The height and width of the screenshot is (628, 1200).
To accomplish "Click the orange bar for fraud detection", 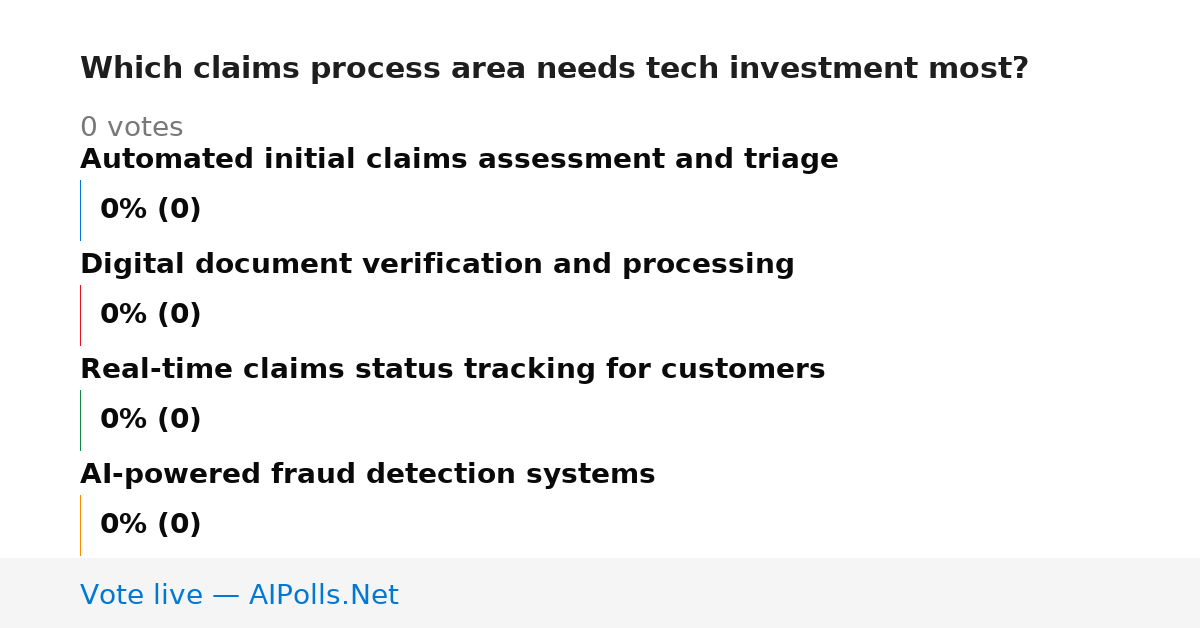I will coord(81,525).
